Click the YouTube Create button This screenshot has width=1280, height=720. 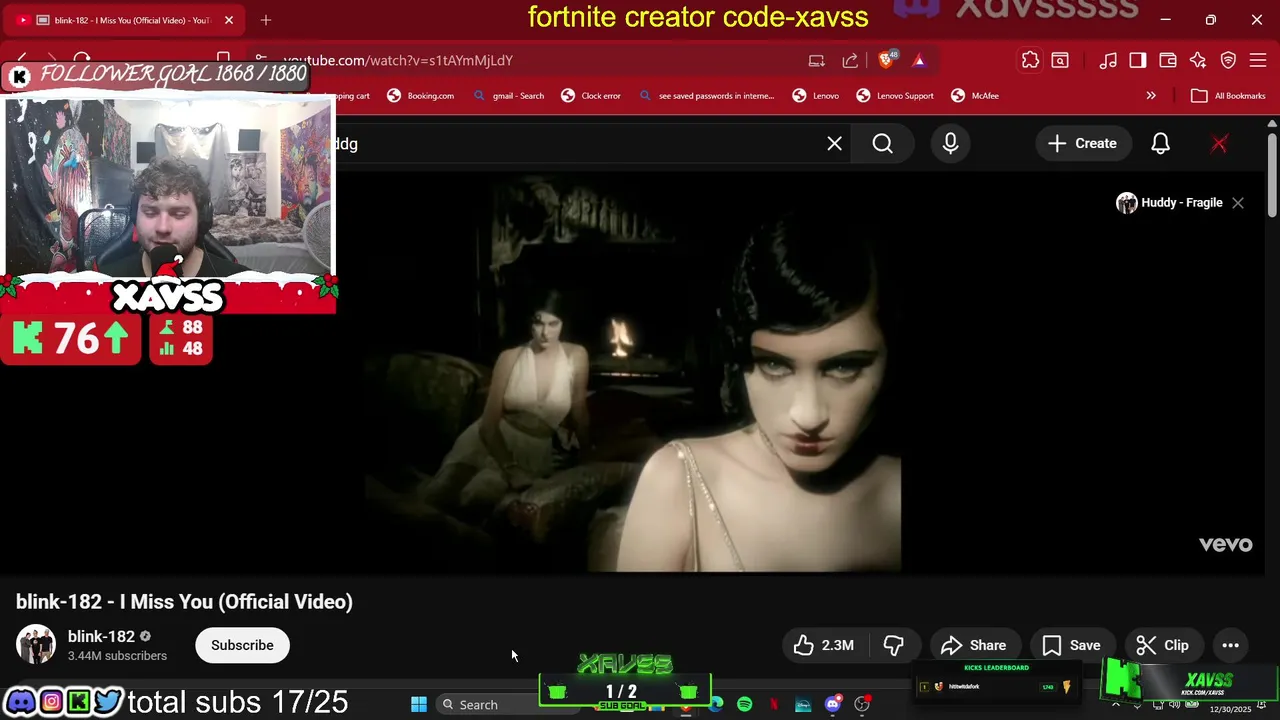tap(1082, 143)
